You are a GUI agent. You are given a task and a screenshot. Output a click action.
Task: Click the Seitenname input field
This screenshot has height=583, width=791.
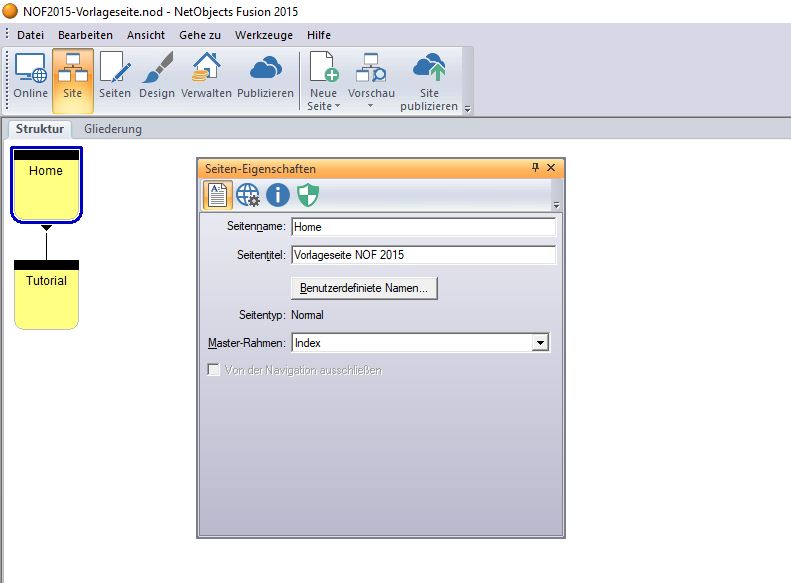click(424, 227)
